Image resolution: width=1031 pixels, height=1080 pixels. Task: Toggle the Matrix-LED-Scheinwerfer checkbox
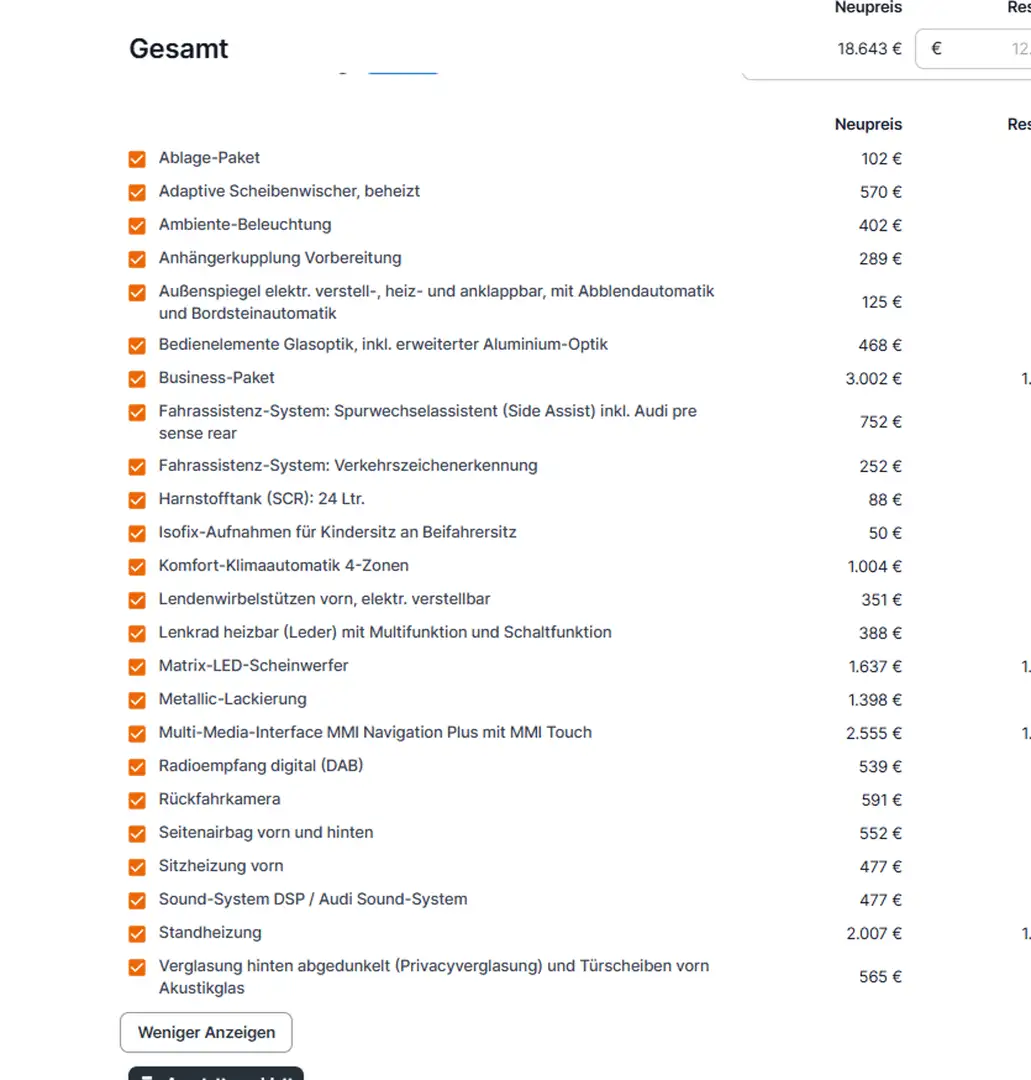point(137,667)
